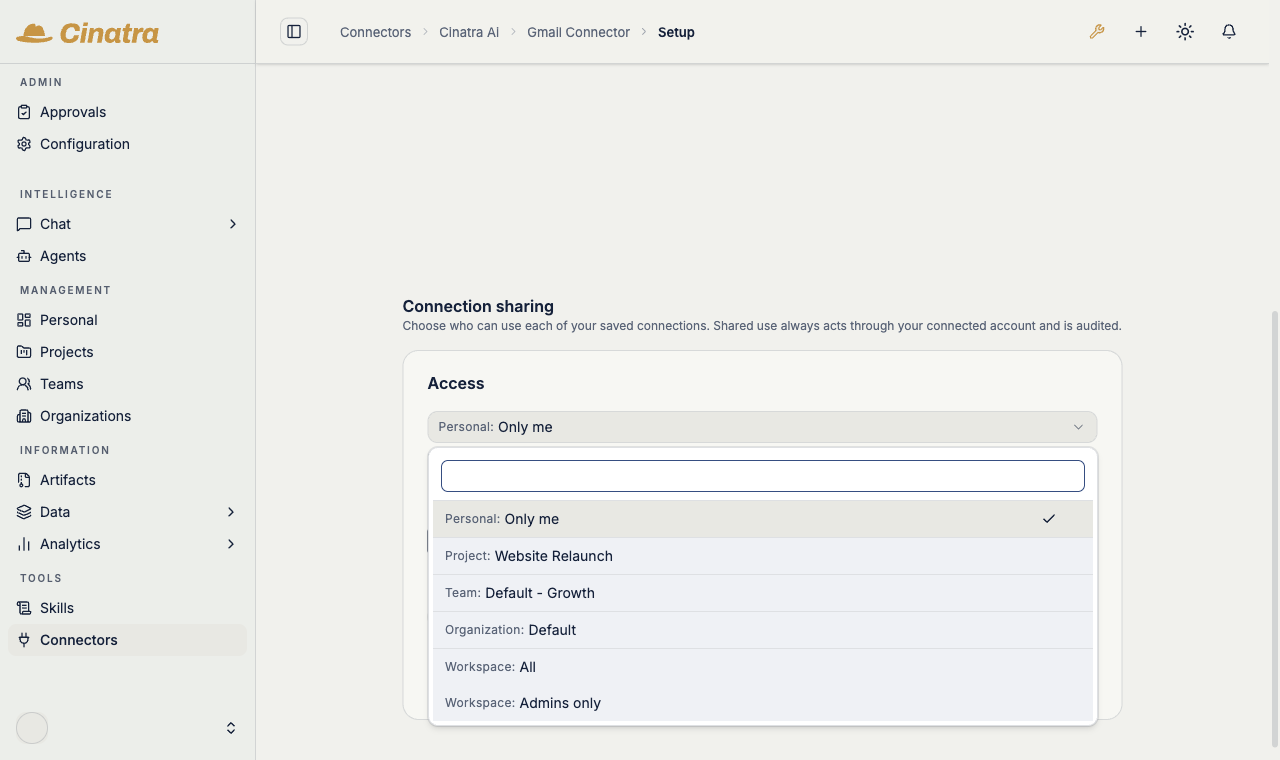Collapse the Access dropdown showing Only me
The image size is (1280, 760).
(x=762, y=427)
